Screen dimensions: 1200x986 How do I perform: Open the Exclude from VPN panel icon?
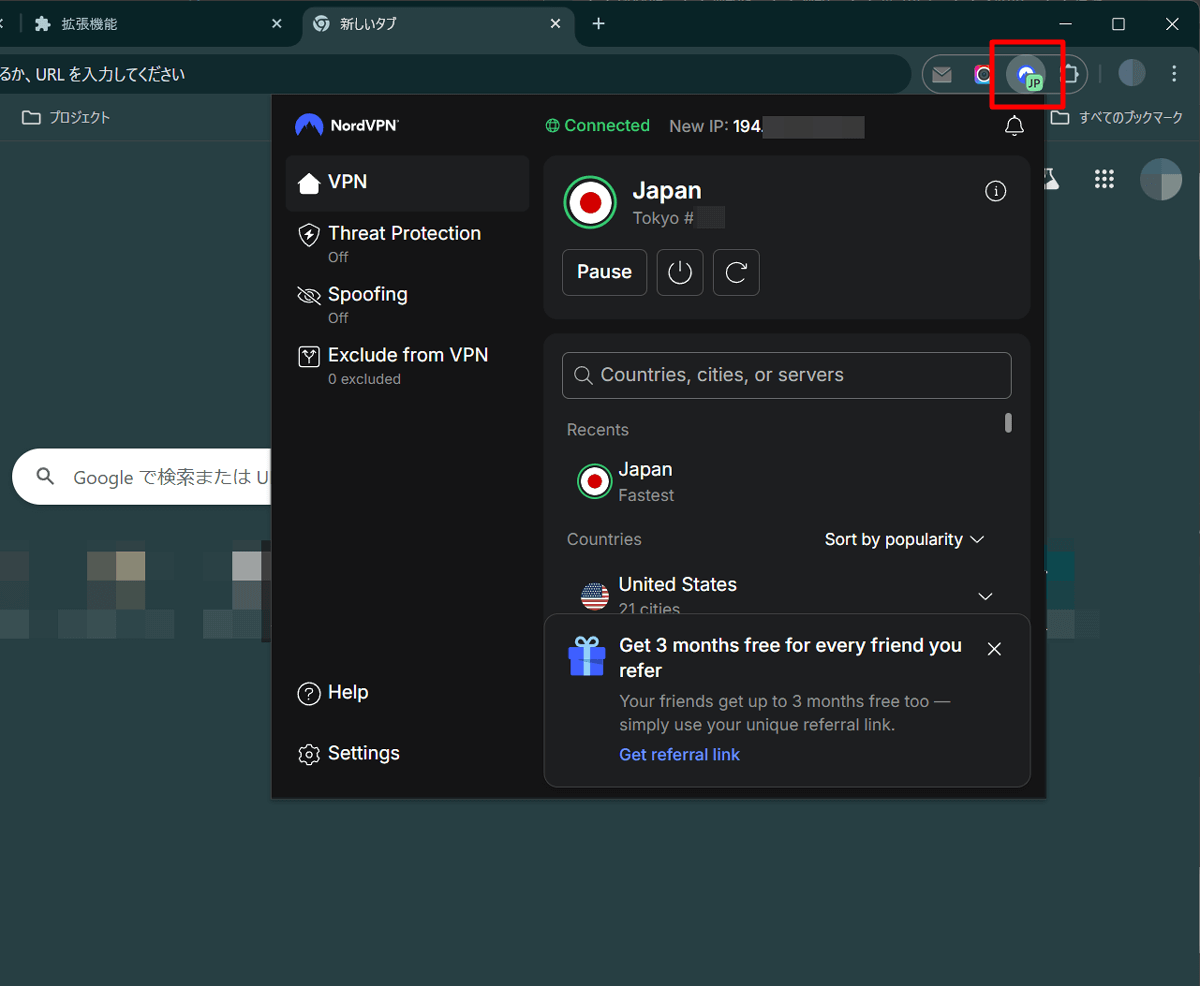(x=309, y=356)
